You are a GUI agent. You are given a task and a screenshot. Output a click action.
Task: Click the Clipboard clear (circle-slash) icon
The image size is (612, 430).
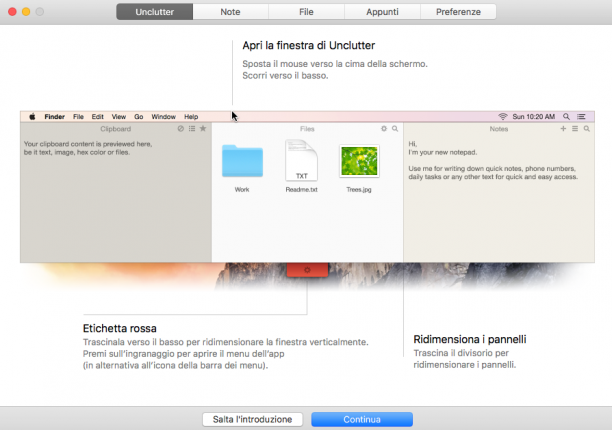[180, 128]
